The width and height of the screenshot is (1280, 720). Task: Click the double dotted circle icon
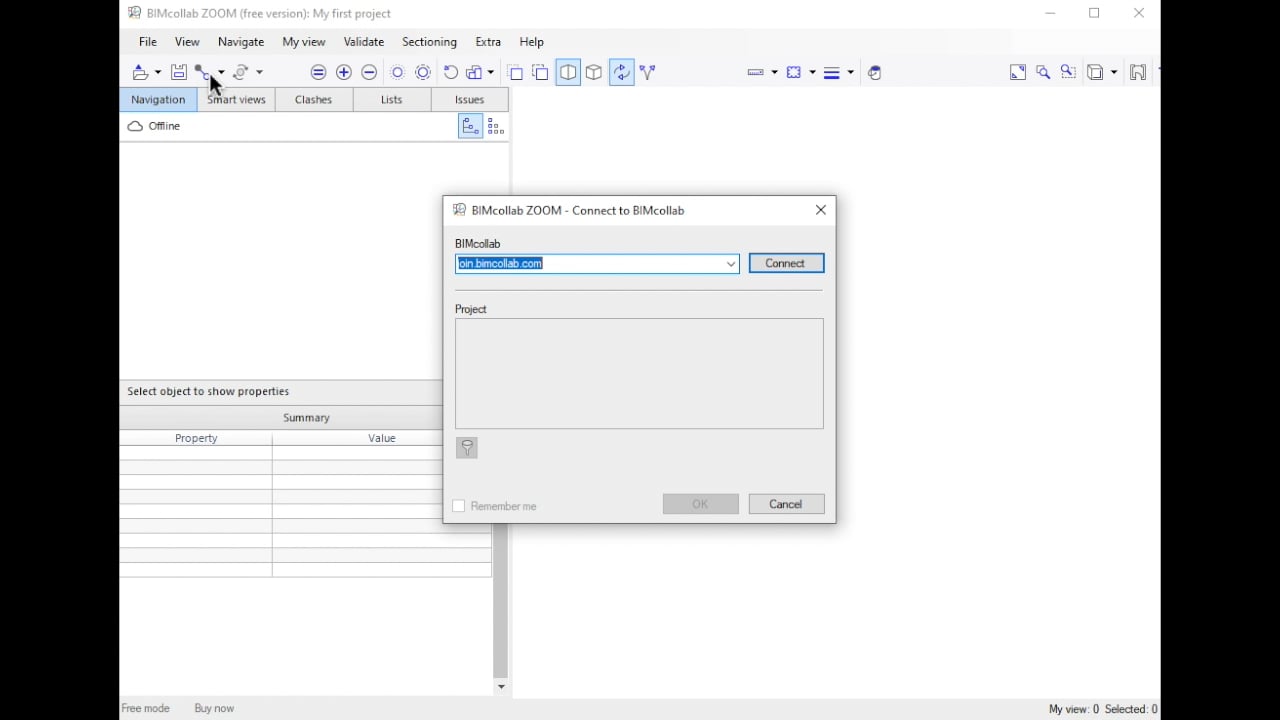[423, 72]
